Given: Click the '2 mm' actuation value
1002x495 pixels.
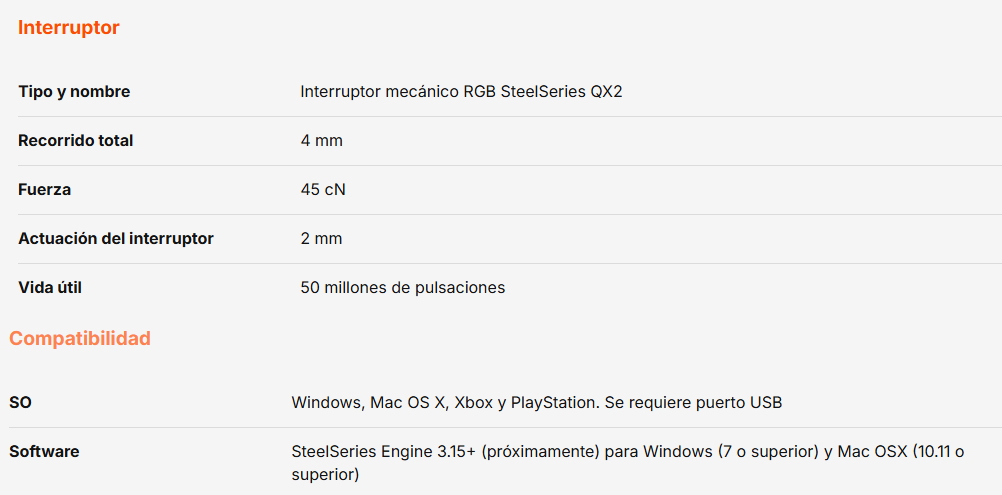Looking at the screenshot, I should tap(321, 239).
